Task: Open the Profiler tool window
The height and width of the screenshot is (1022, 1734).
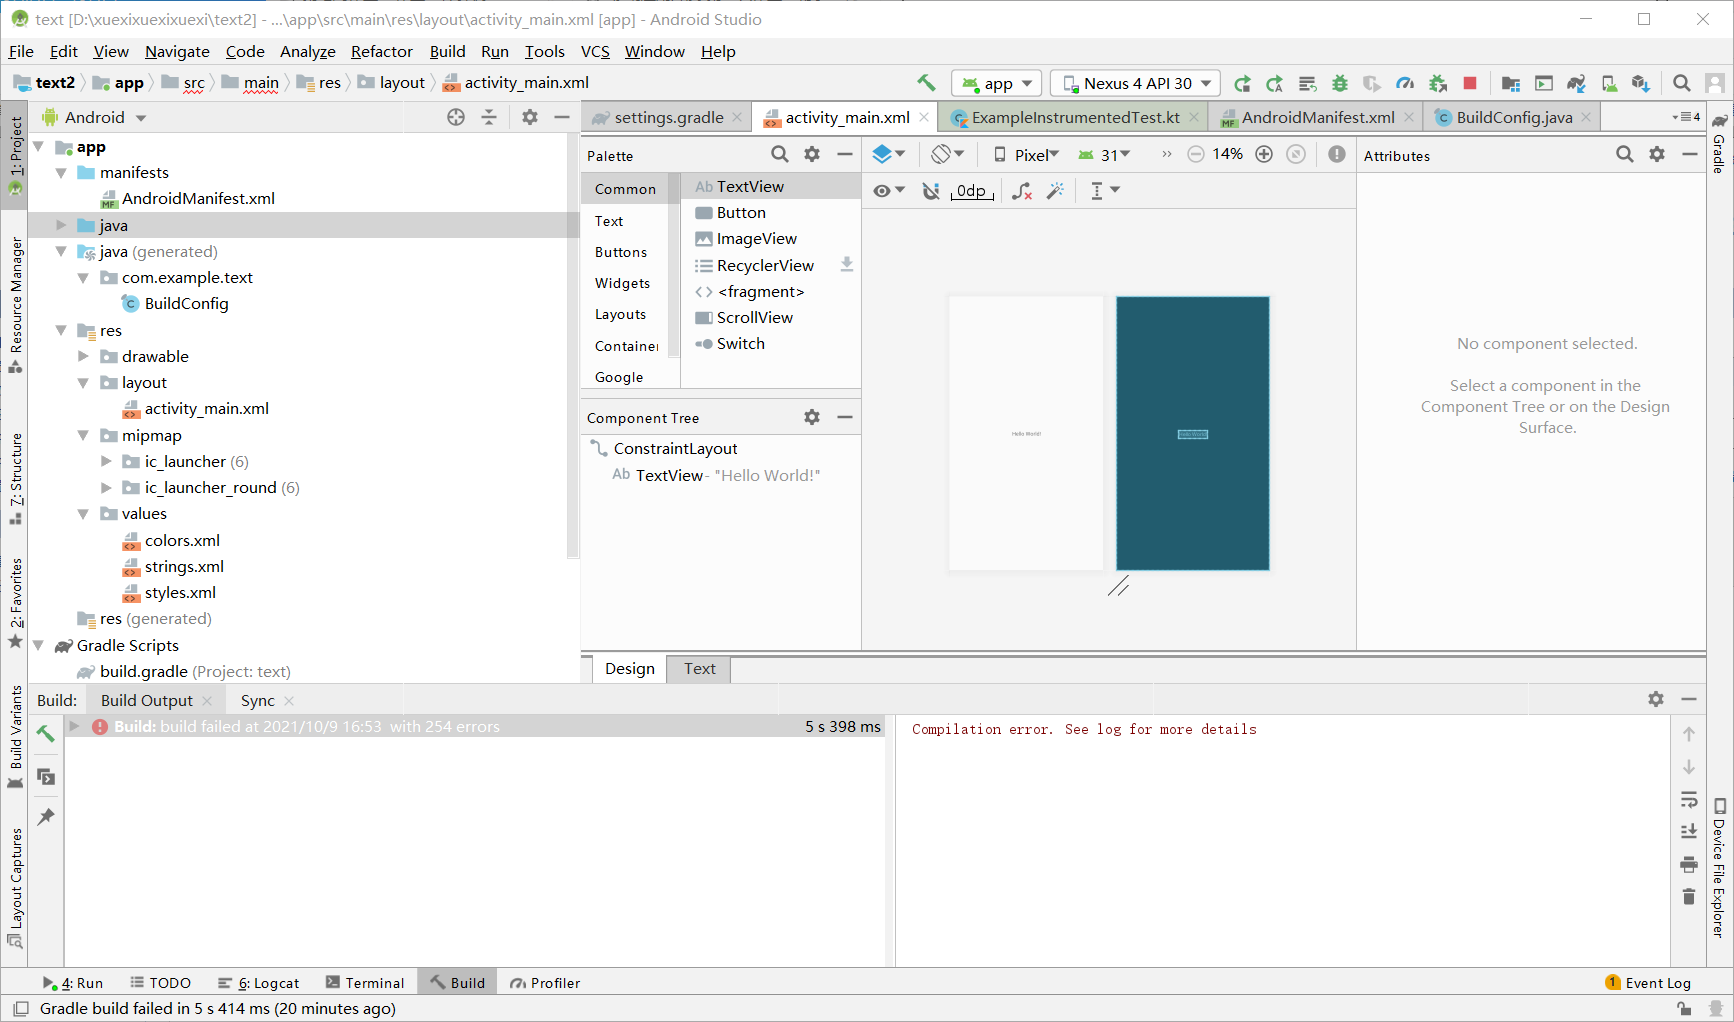Action: tap(545, 983)
